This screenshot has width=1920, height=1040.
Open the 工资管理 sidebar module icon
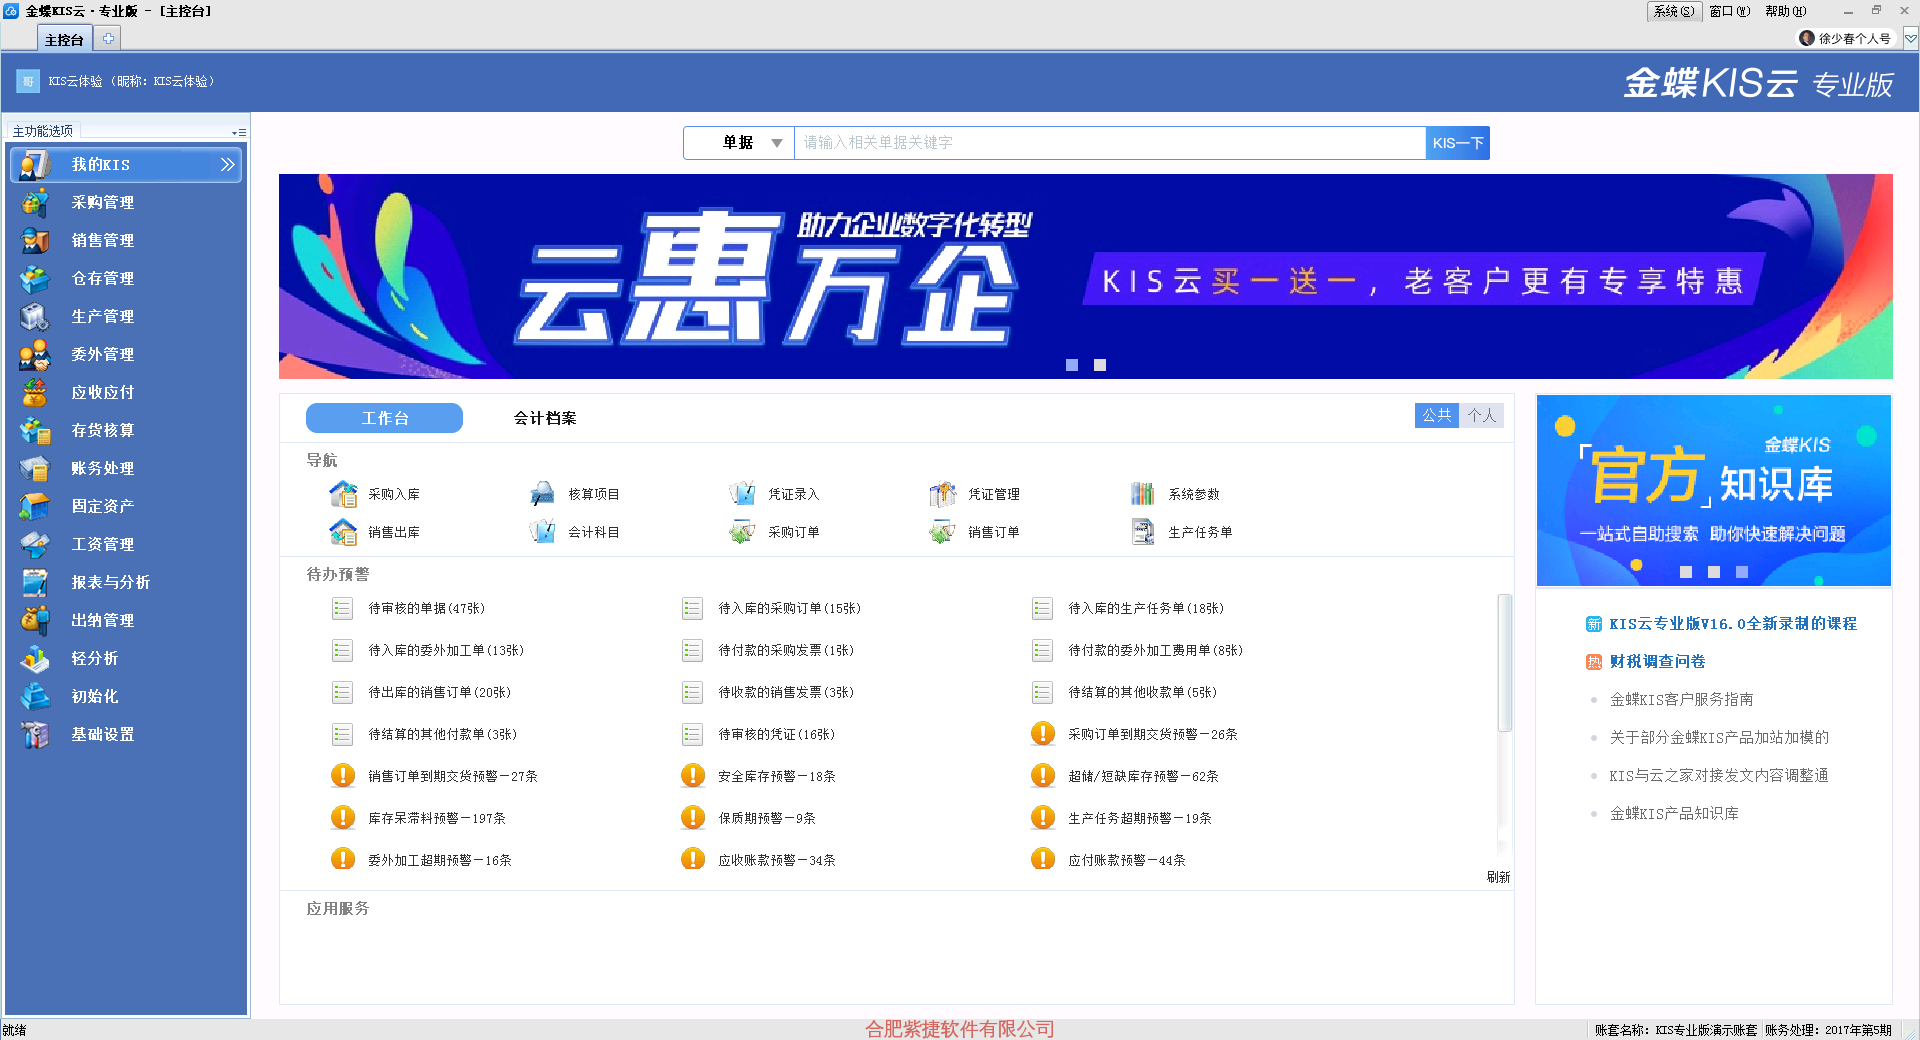point(35,544)
